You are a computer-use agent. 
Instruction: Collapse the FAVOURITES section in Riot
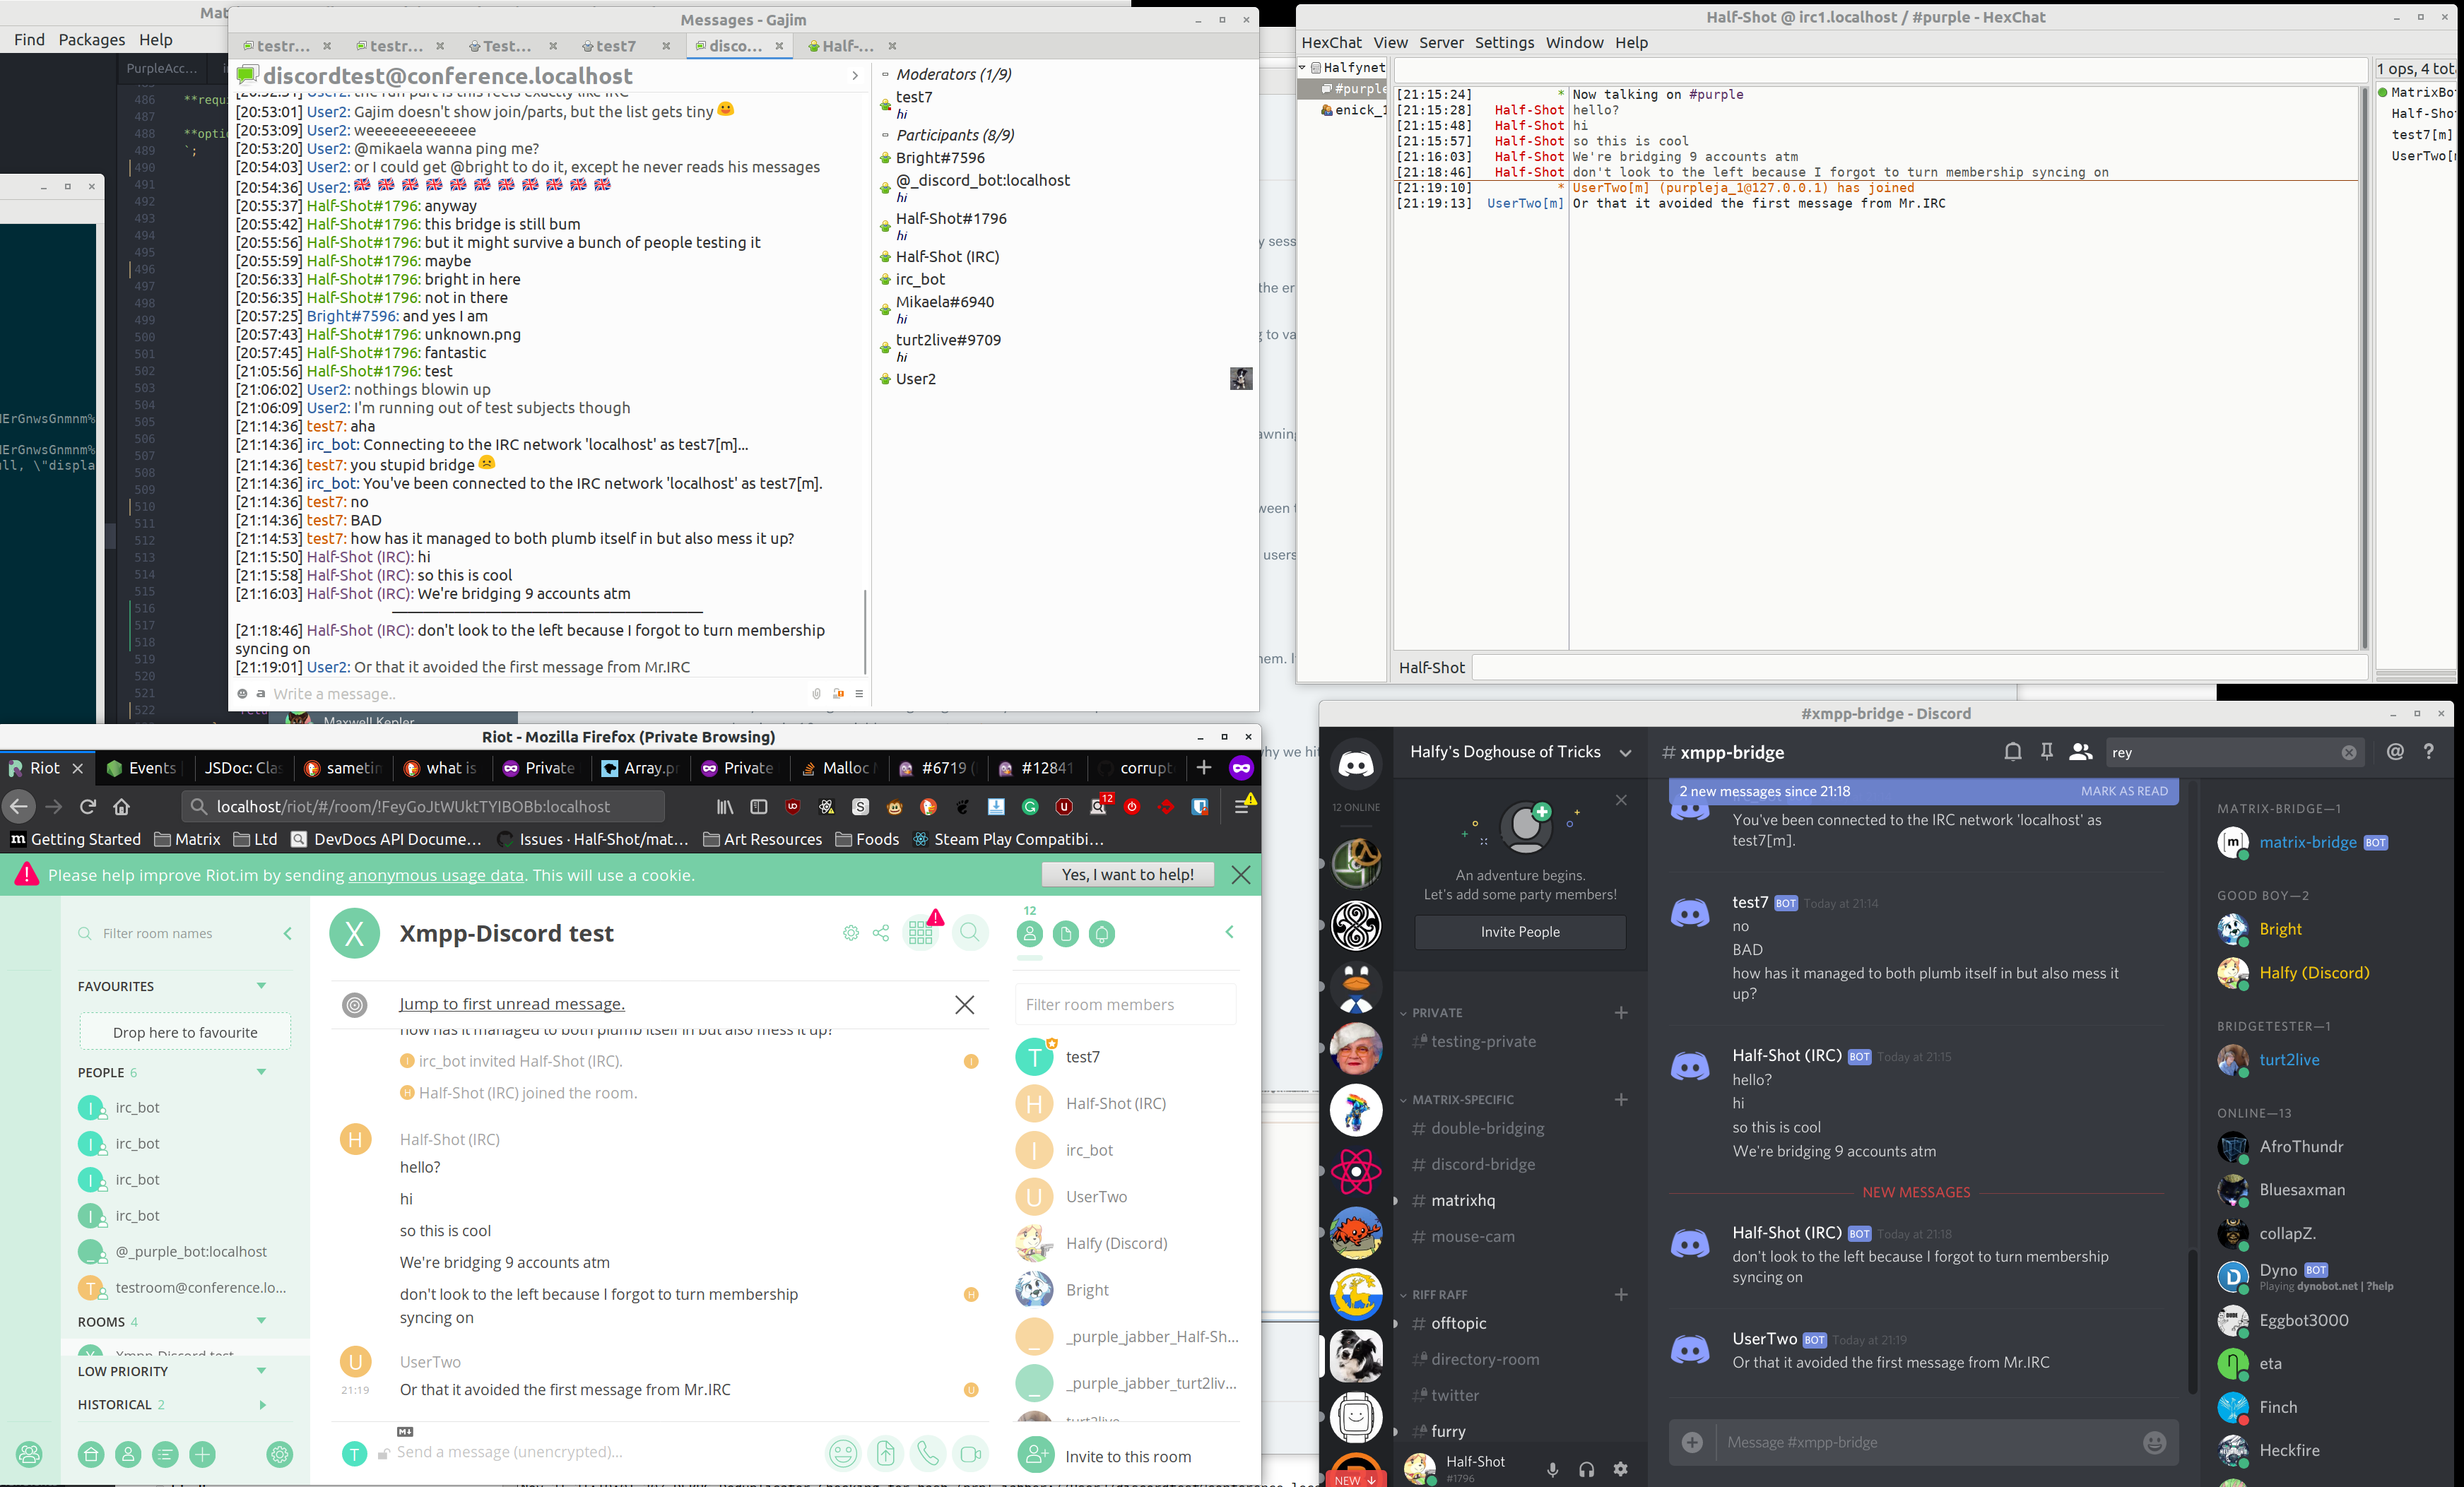tap(261, 986)
